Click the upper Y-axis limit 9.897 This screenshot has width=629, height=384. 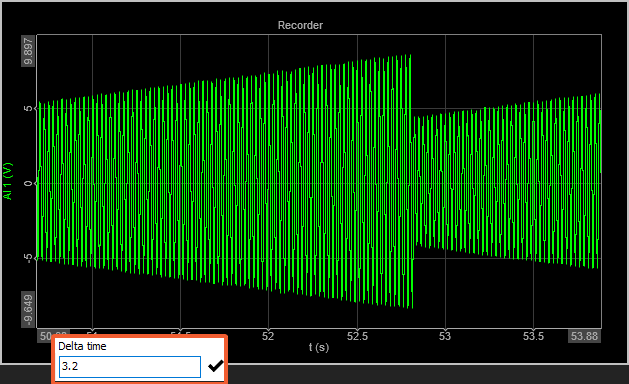click(28, 51)
